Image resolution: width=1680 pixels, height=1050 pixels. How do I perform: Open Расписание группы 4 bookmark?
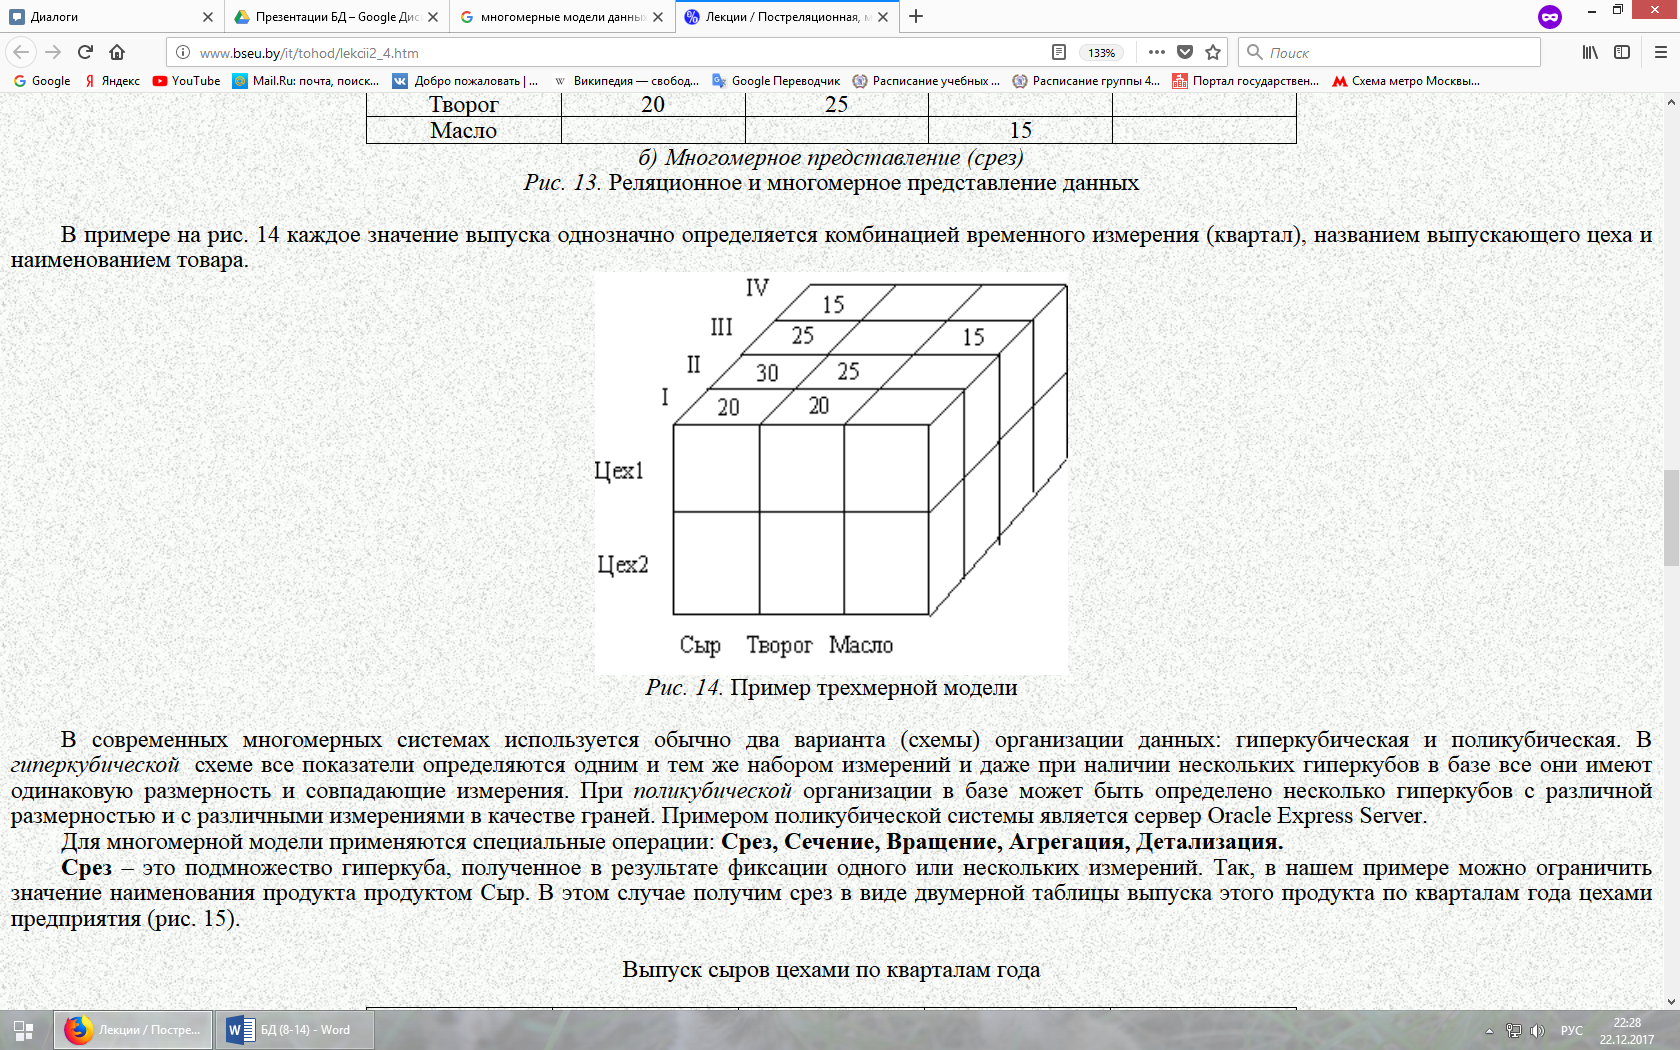(x=1086, y=81)
